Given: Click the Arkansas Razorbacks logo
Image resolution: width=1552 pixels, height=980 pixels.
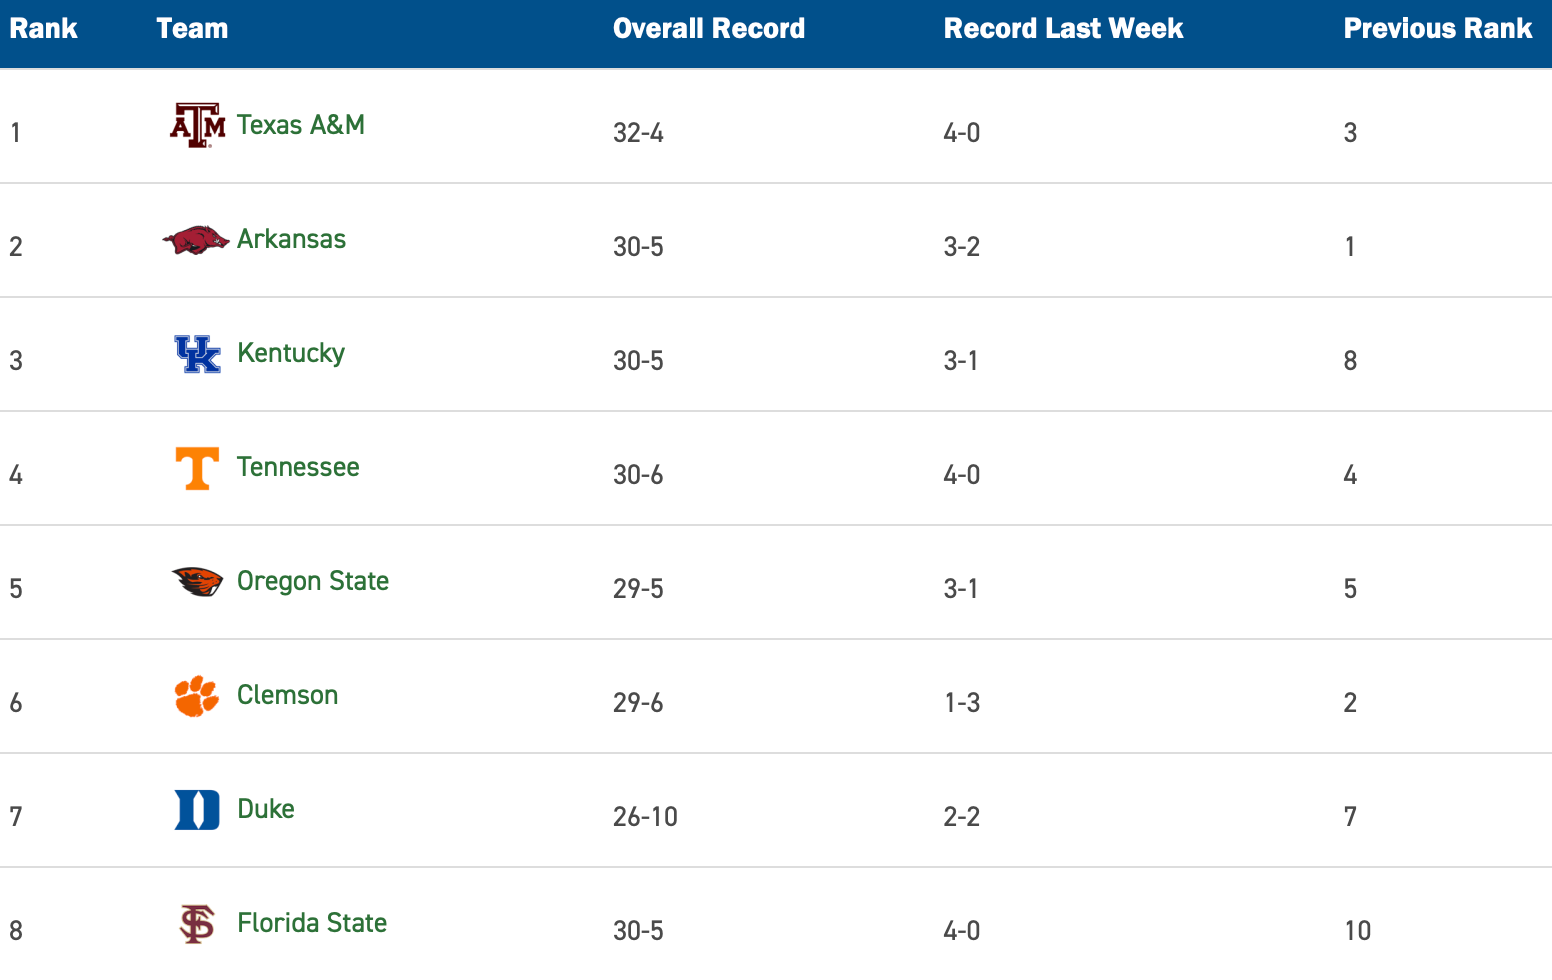Looking at the screenshot, I should coord(196,240).
